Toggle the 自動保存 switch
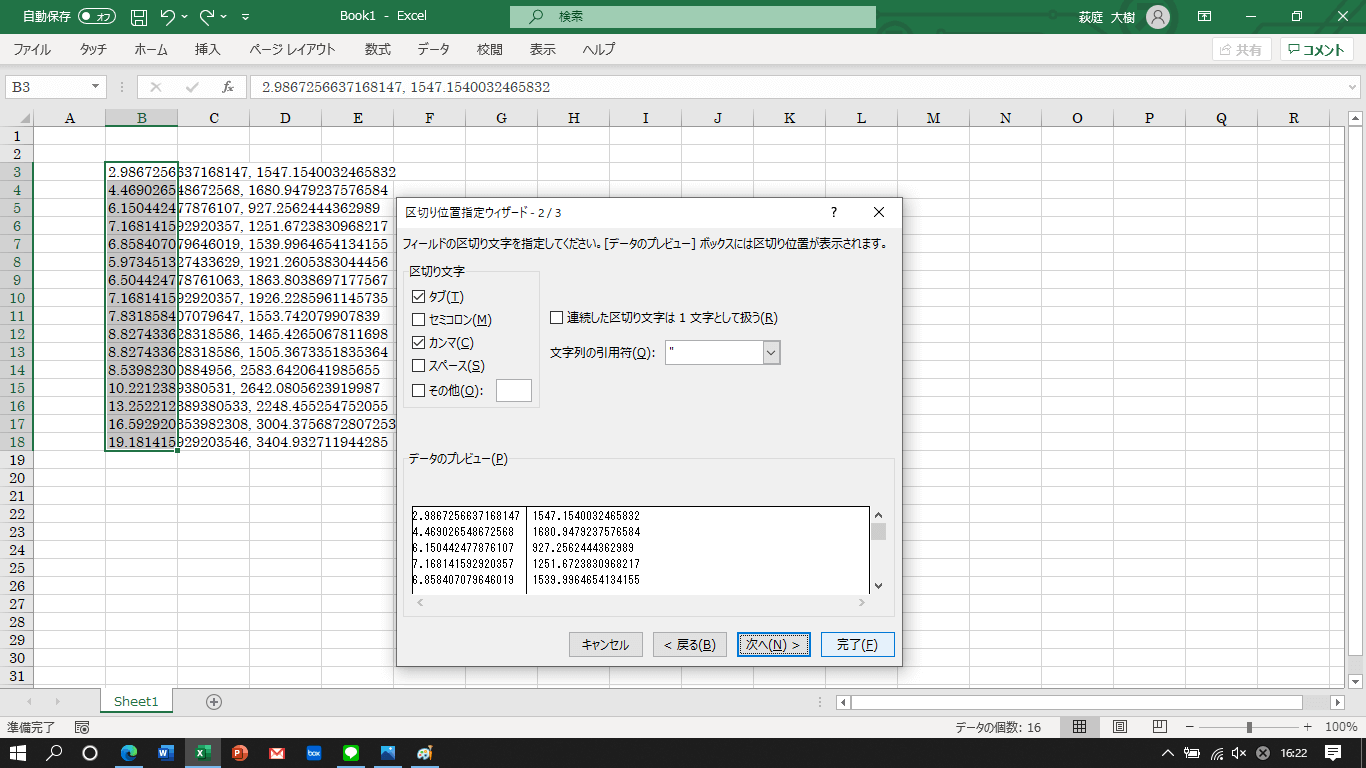 [97, 17]
